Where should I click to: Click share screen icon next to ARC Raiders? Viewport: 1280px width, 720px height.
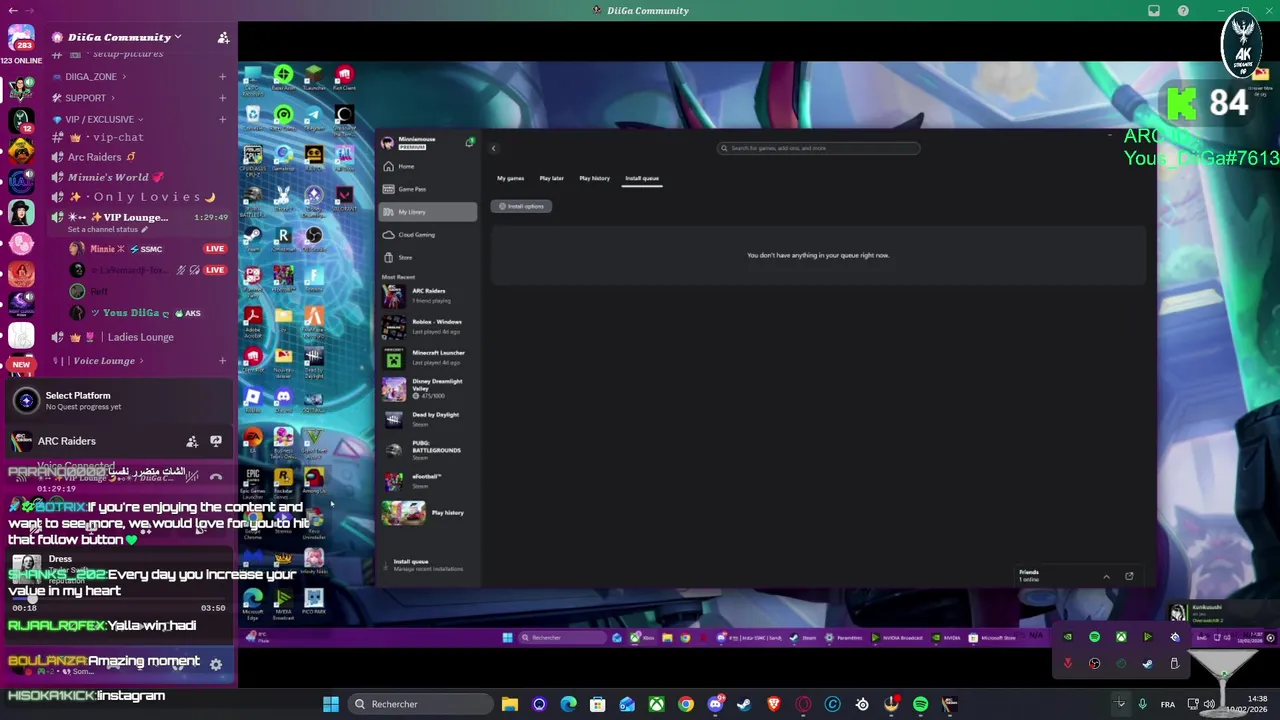coord(216,441)
